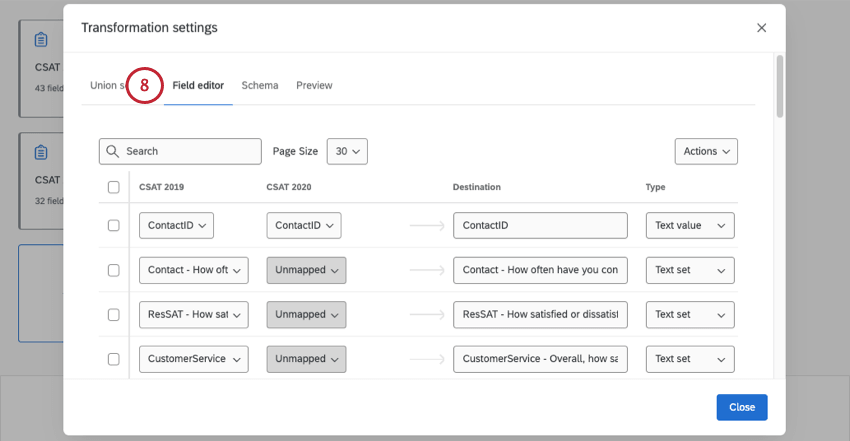Click the second CSAT clipboard icon
The width and height of the screenshot is (850, 441).
(41, 153)
